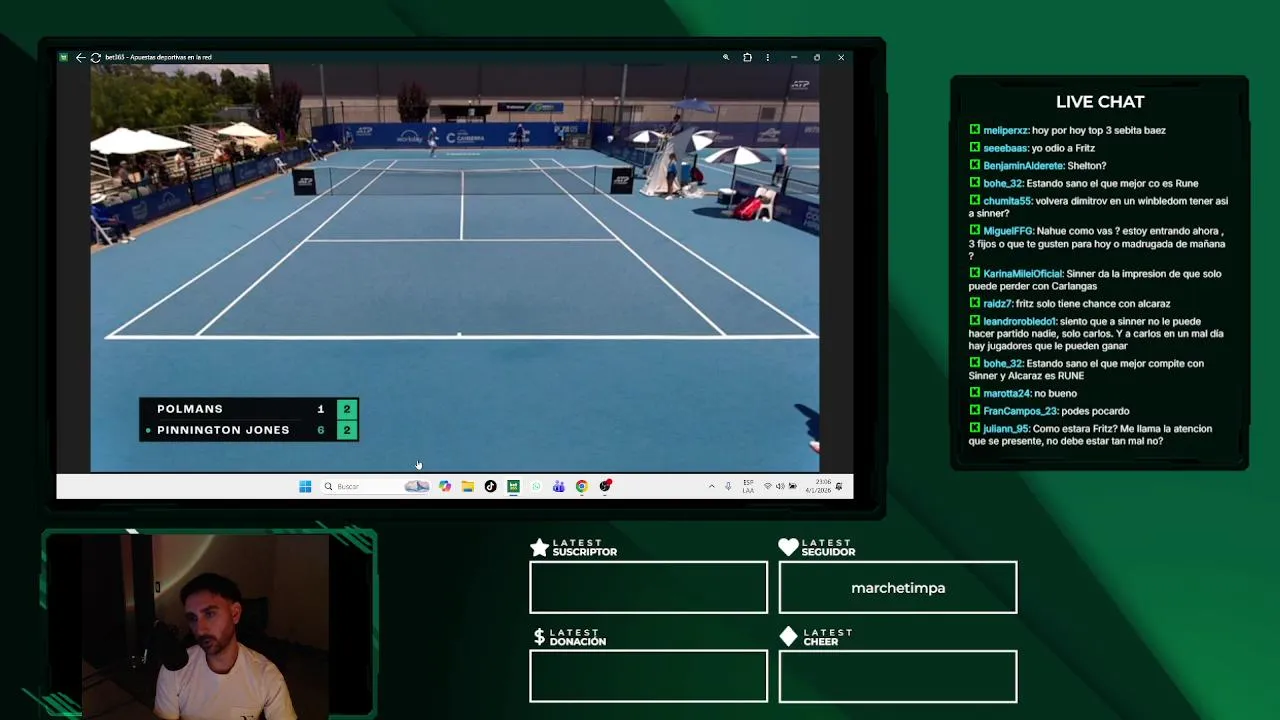Click the tennis match video stream
This screenshot has height=720, width=1280.
pyautogui.click(x=455, y=268)
